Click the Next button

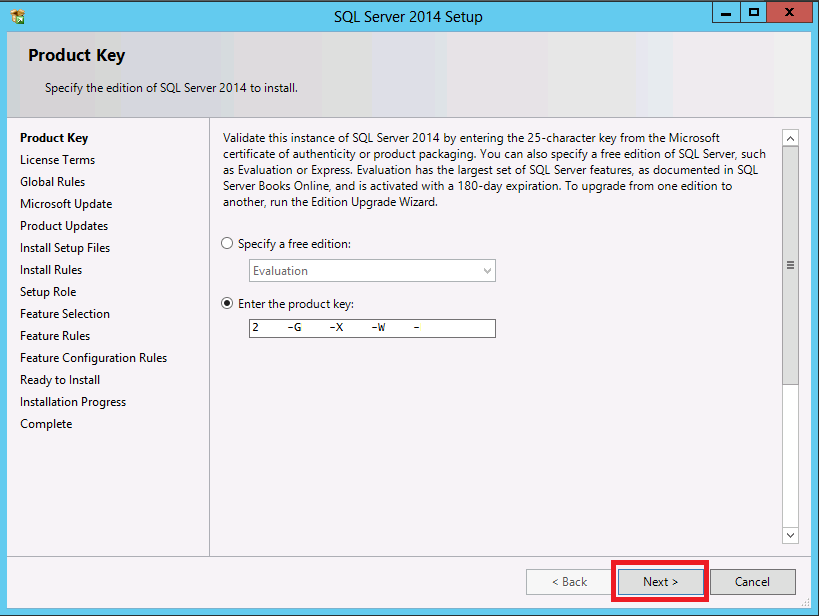coord(660,582)
